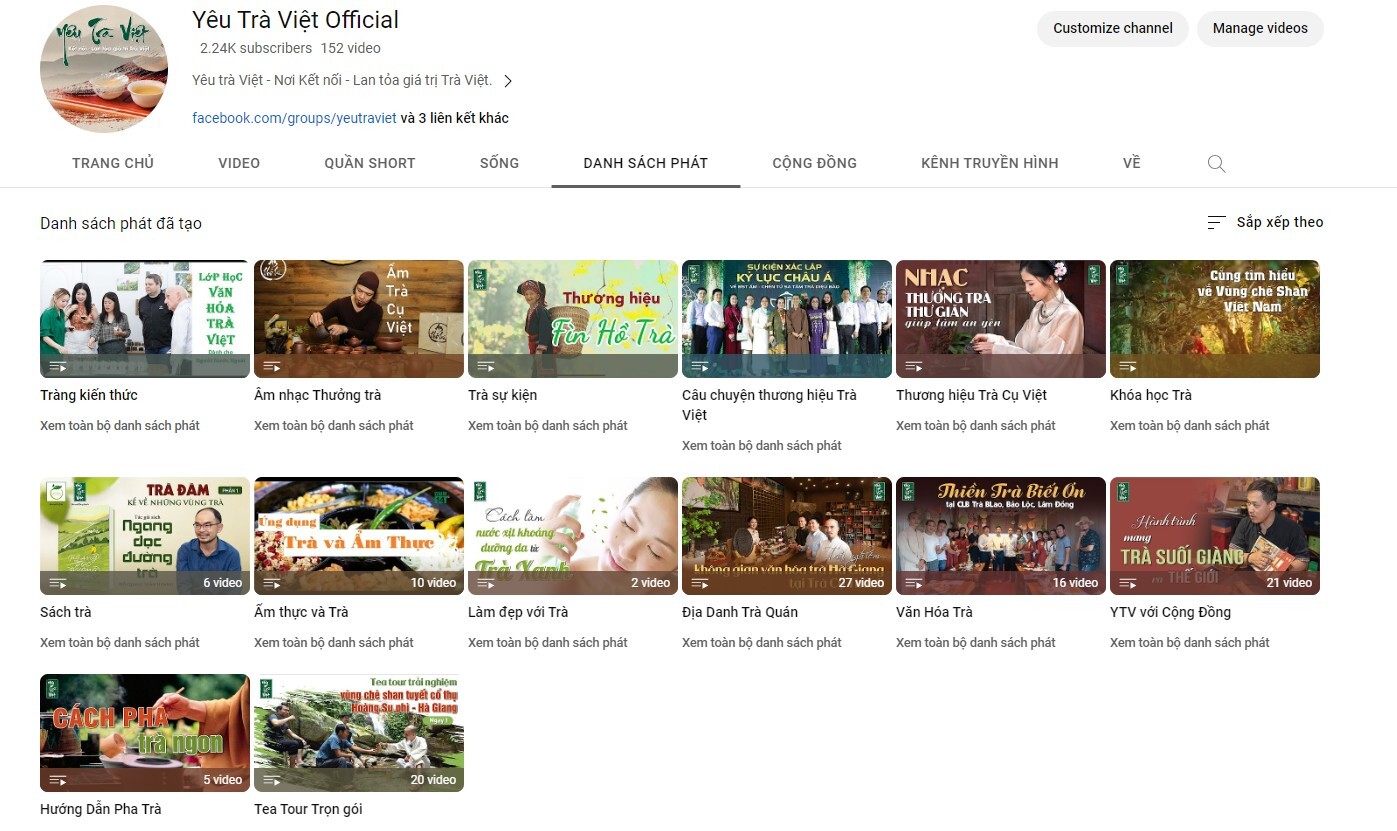Screen dimensions: 1397x831
Task: Go to the QUẦN SHORT tab
Action: pyautogui.click(x=369, y=163)
